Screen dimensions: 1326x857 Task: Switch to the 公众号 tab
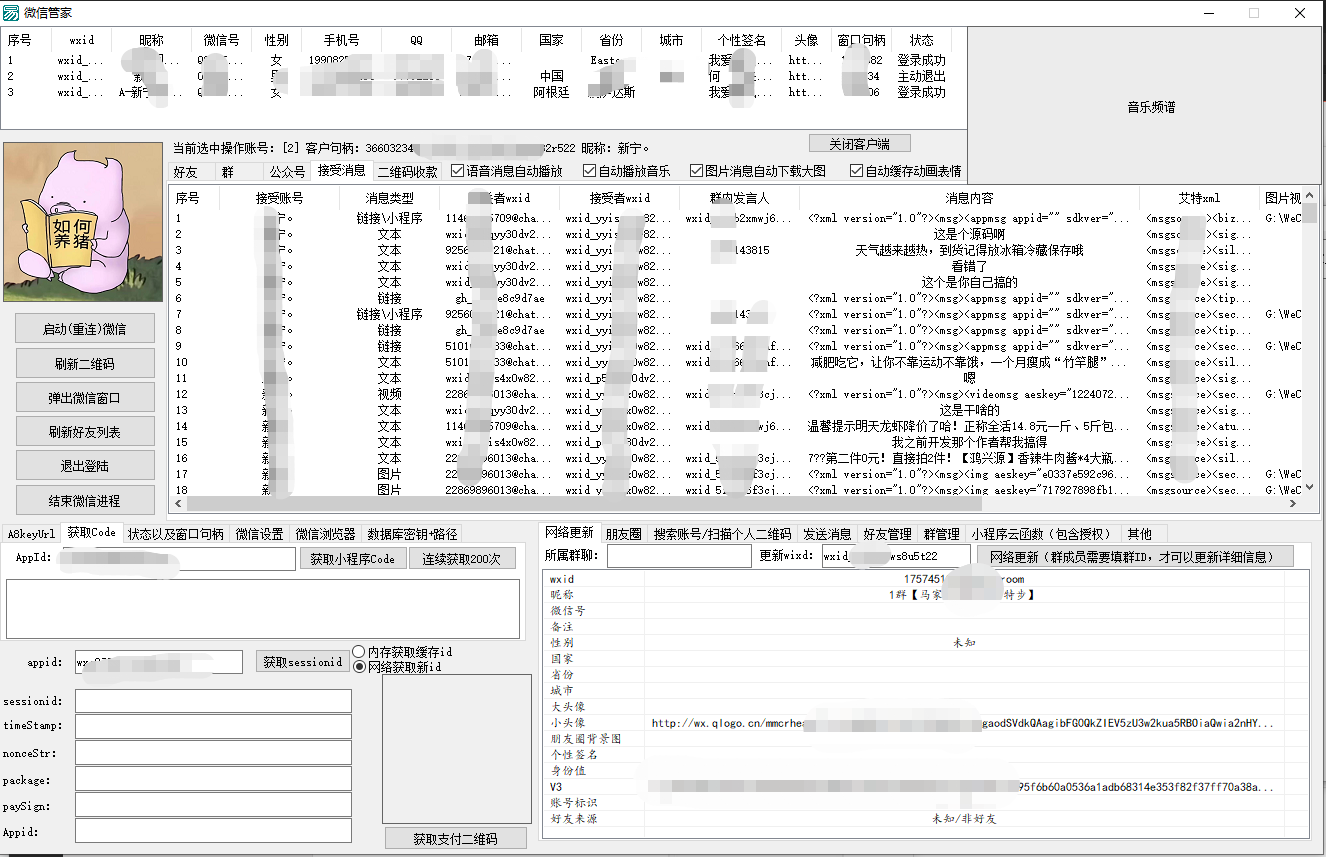pyautogui.click(x=287, y=172)
